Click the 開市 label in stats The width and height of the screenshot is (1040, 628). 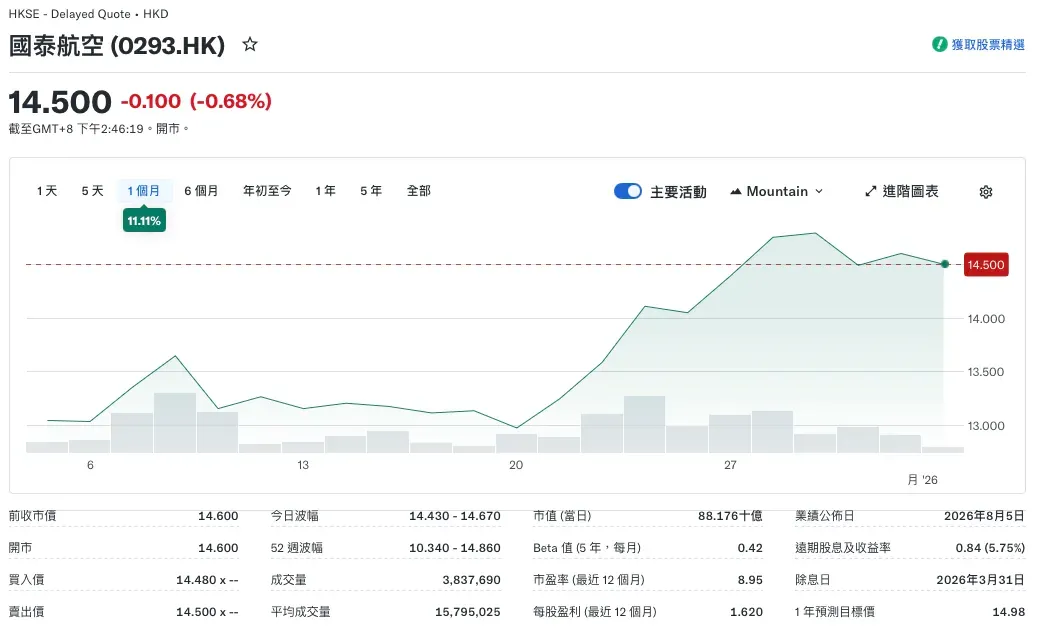tap(20, 548)
